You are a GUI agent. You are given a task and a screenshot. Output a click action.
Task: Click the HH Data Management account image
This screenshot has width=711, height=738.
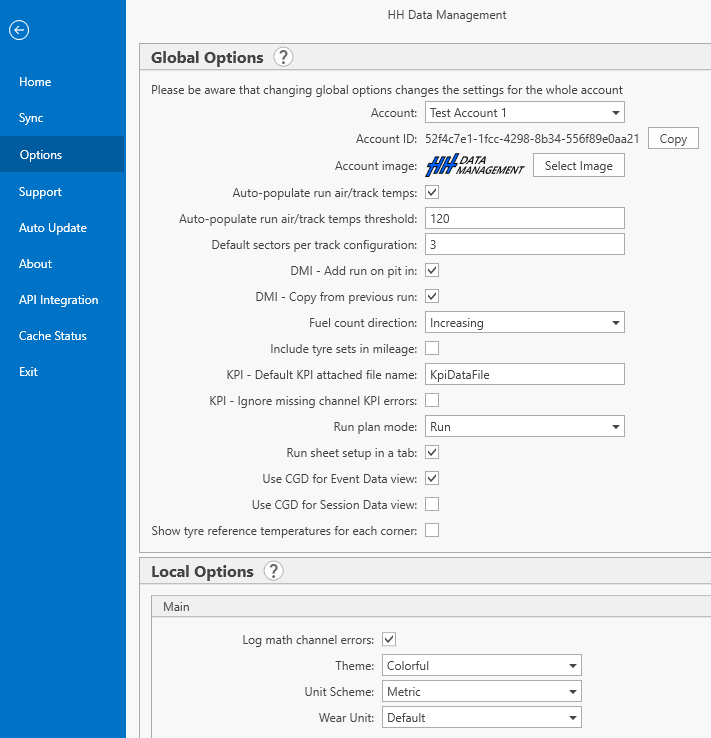click(x=475, y=166)
